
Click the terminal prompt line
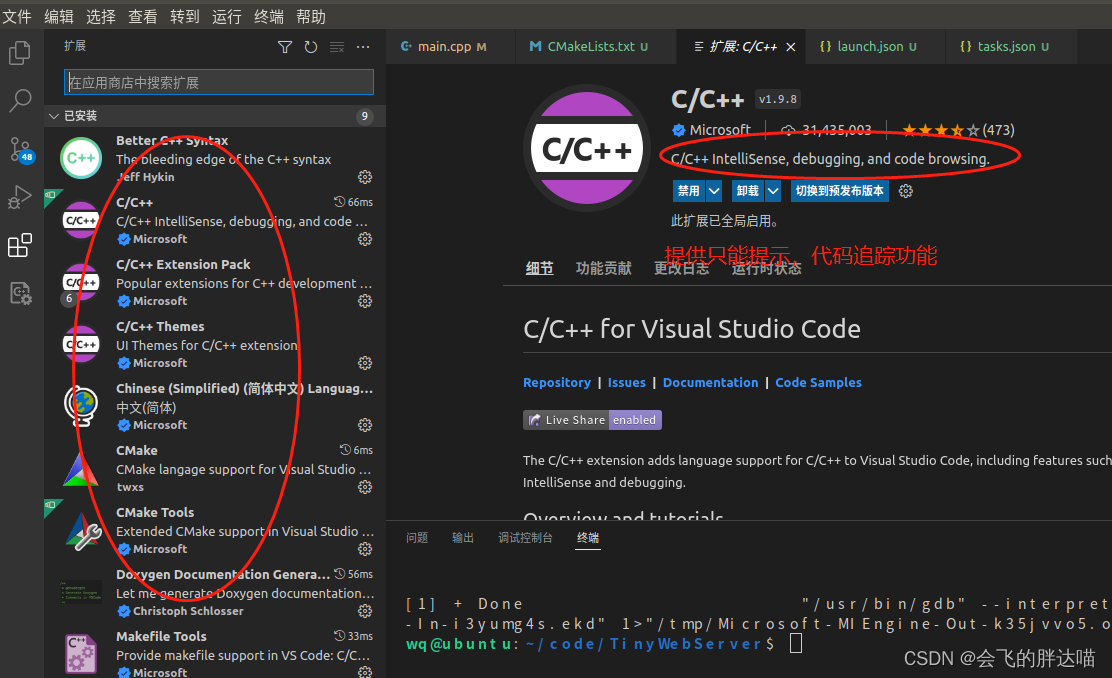(x=604, y=644)
